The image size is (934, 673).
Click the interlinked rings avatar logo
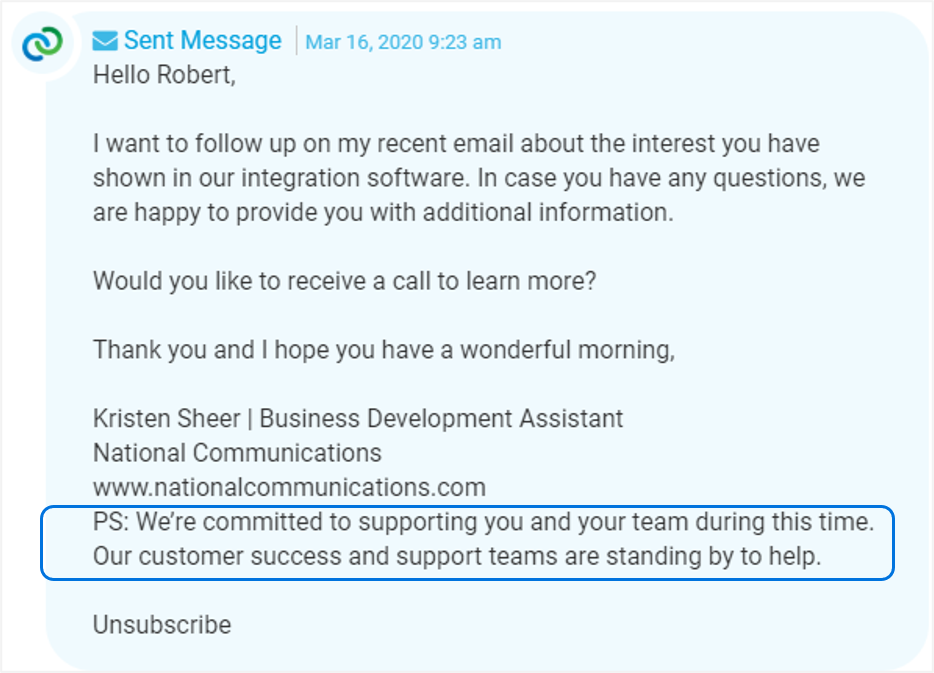pos(42,43)
